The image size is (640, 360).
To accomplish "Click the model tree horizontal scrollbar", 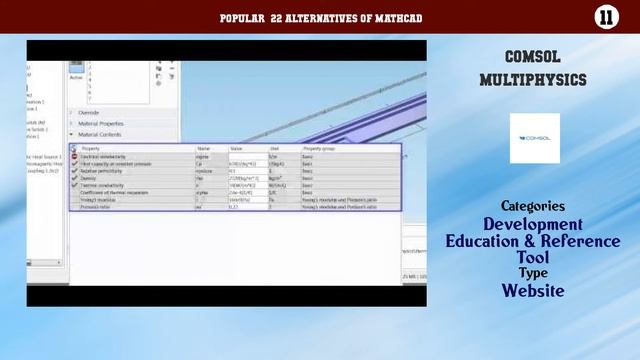I will click(x=44, y=263).
